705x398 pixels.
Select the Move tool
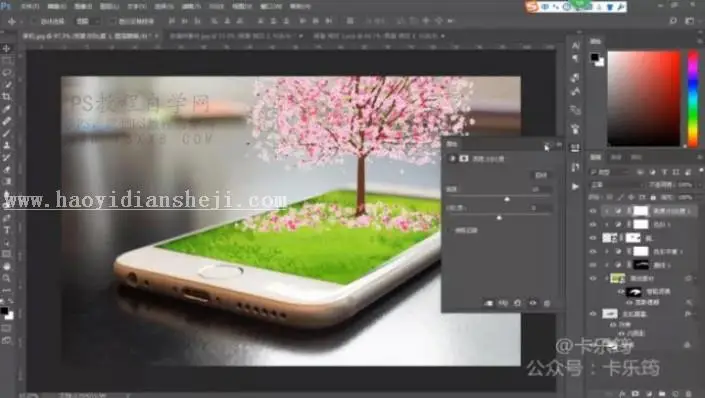7,48
